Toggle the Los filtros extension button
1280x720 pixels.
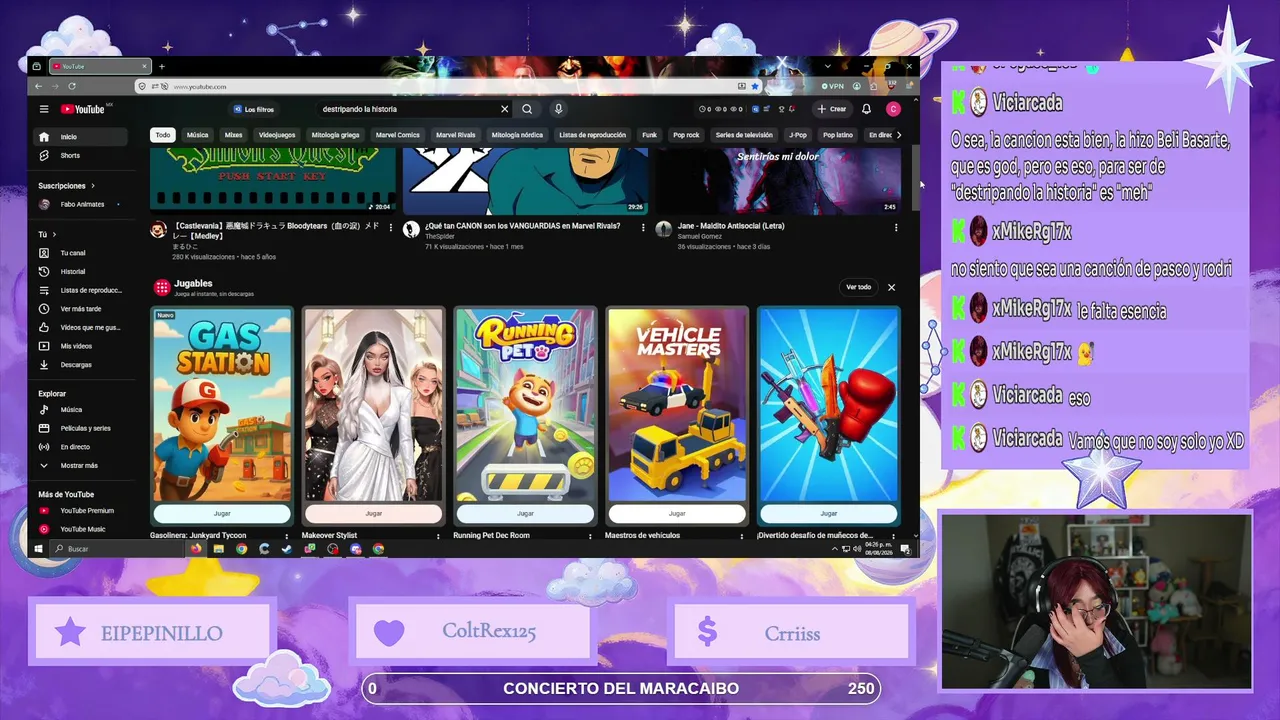pos(253,109)
